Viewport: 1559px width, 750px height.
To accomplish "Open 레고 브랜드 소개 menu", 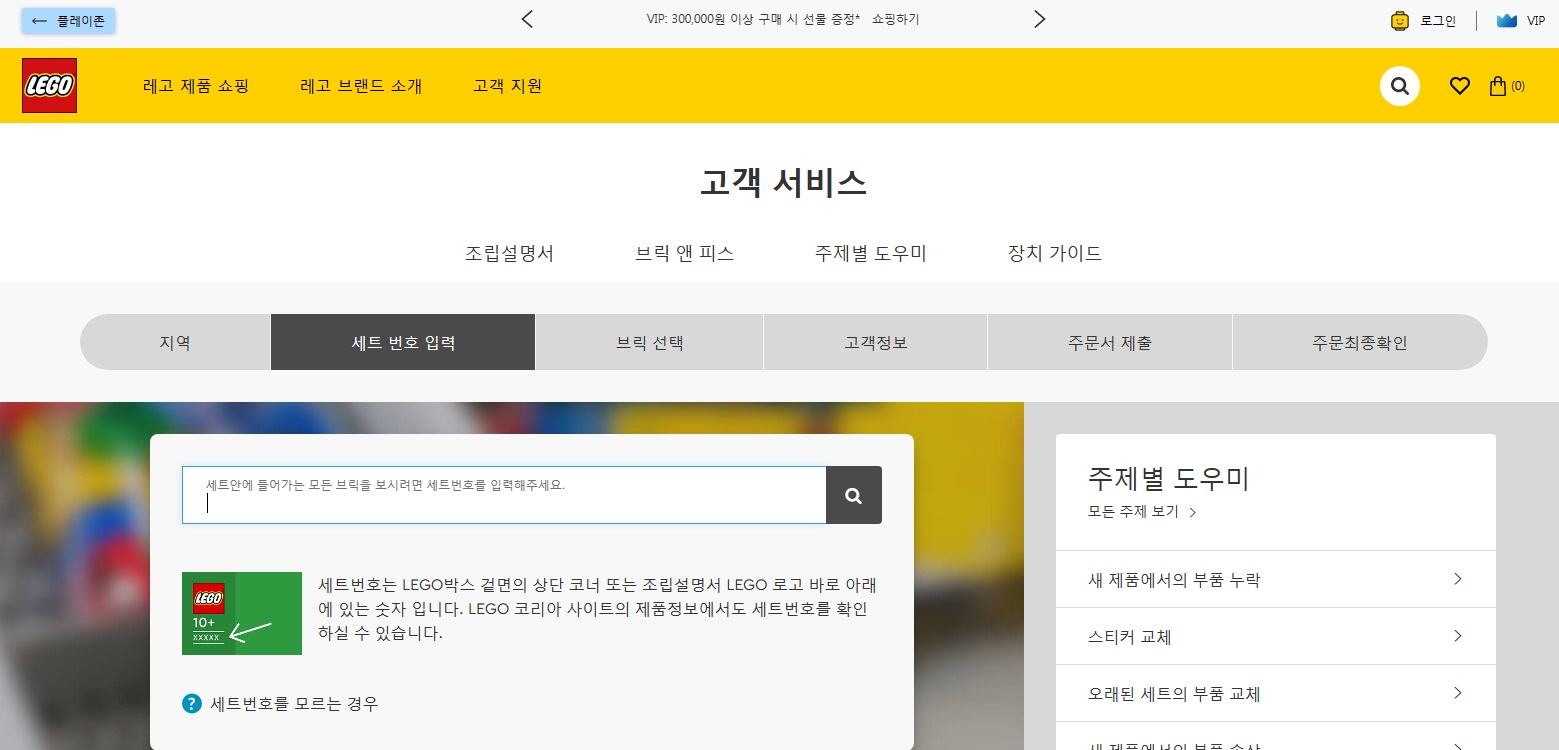I will point(361,86).
